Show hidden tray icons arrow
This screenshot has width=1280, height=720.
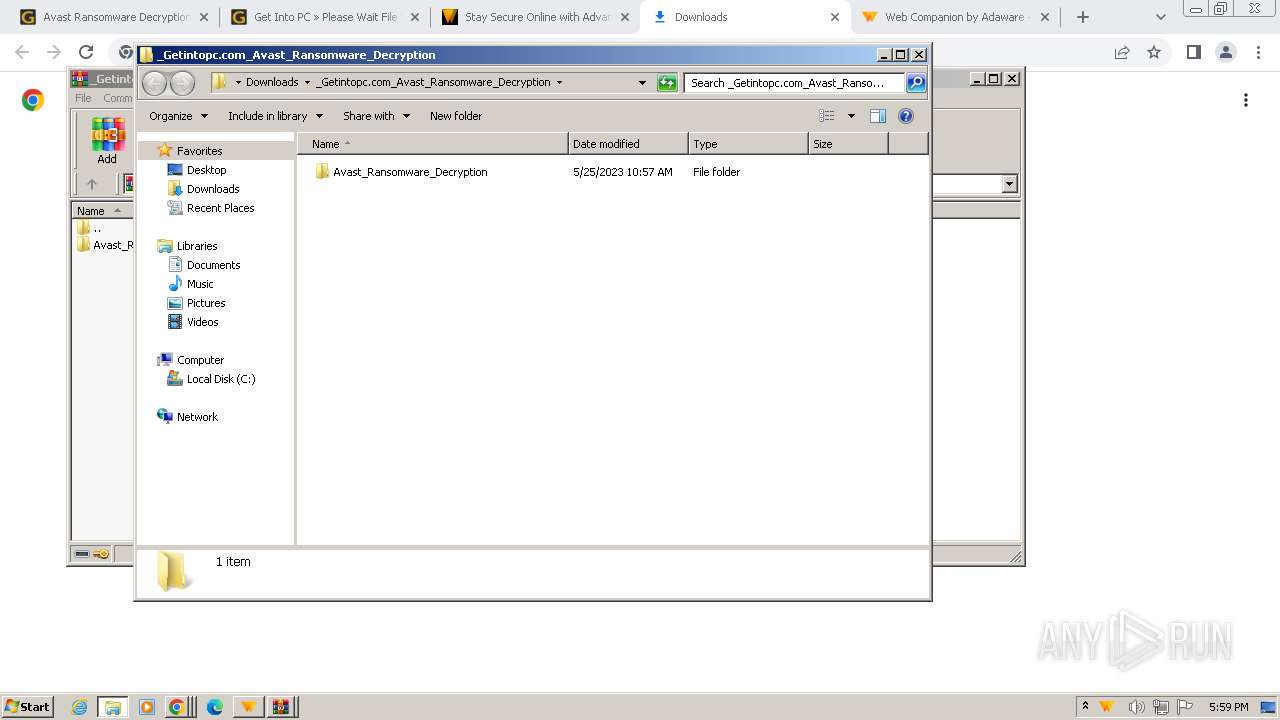coord(1085,706)
